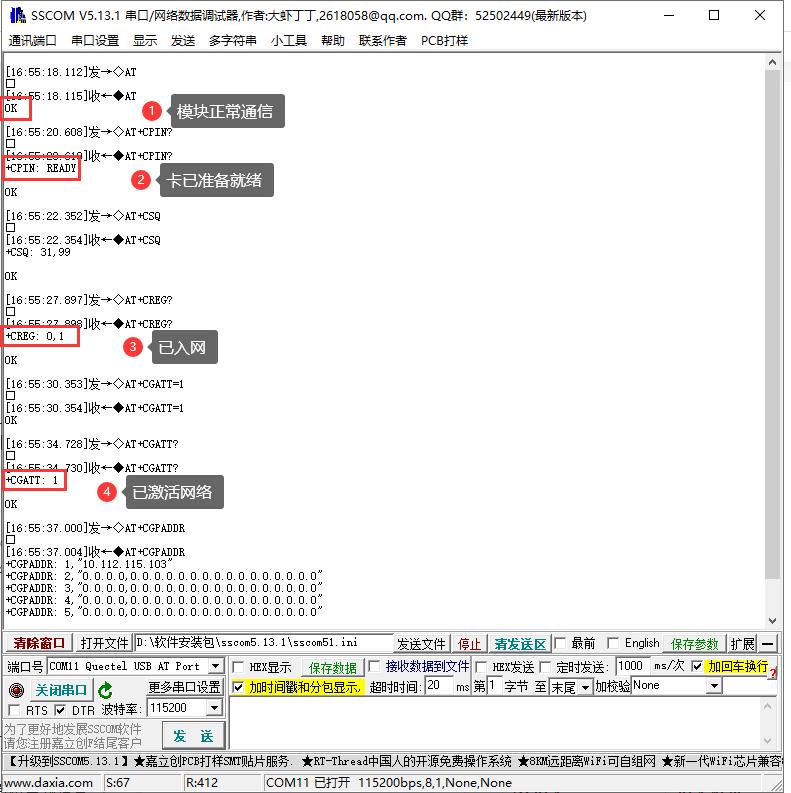Viewport: 791px width, 793px height.
Task: Click the 发送文件 button
Action: [421, 644]
